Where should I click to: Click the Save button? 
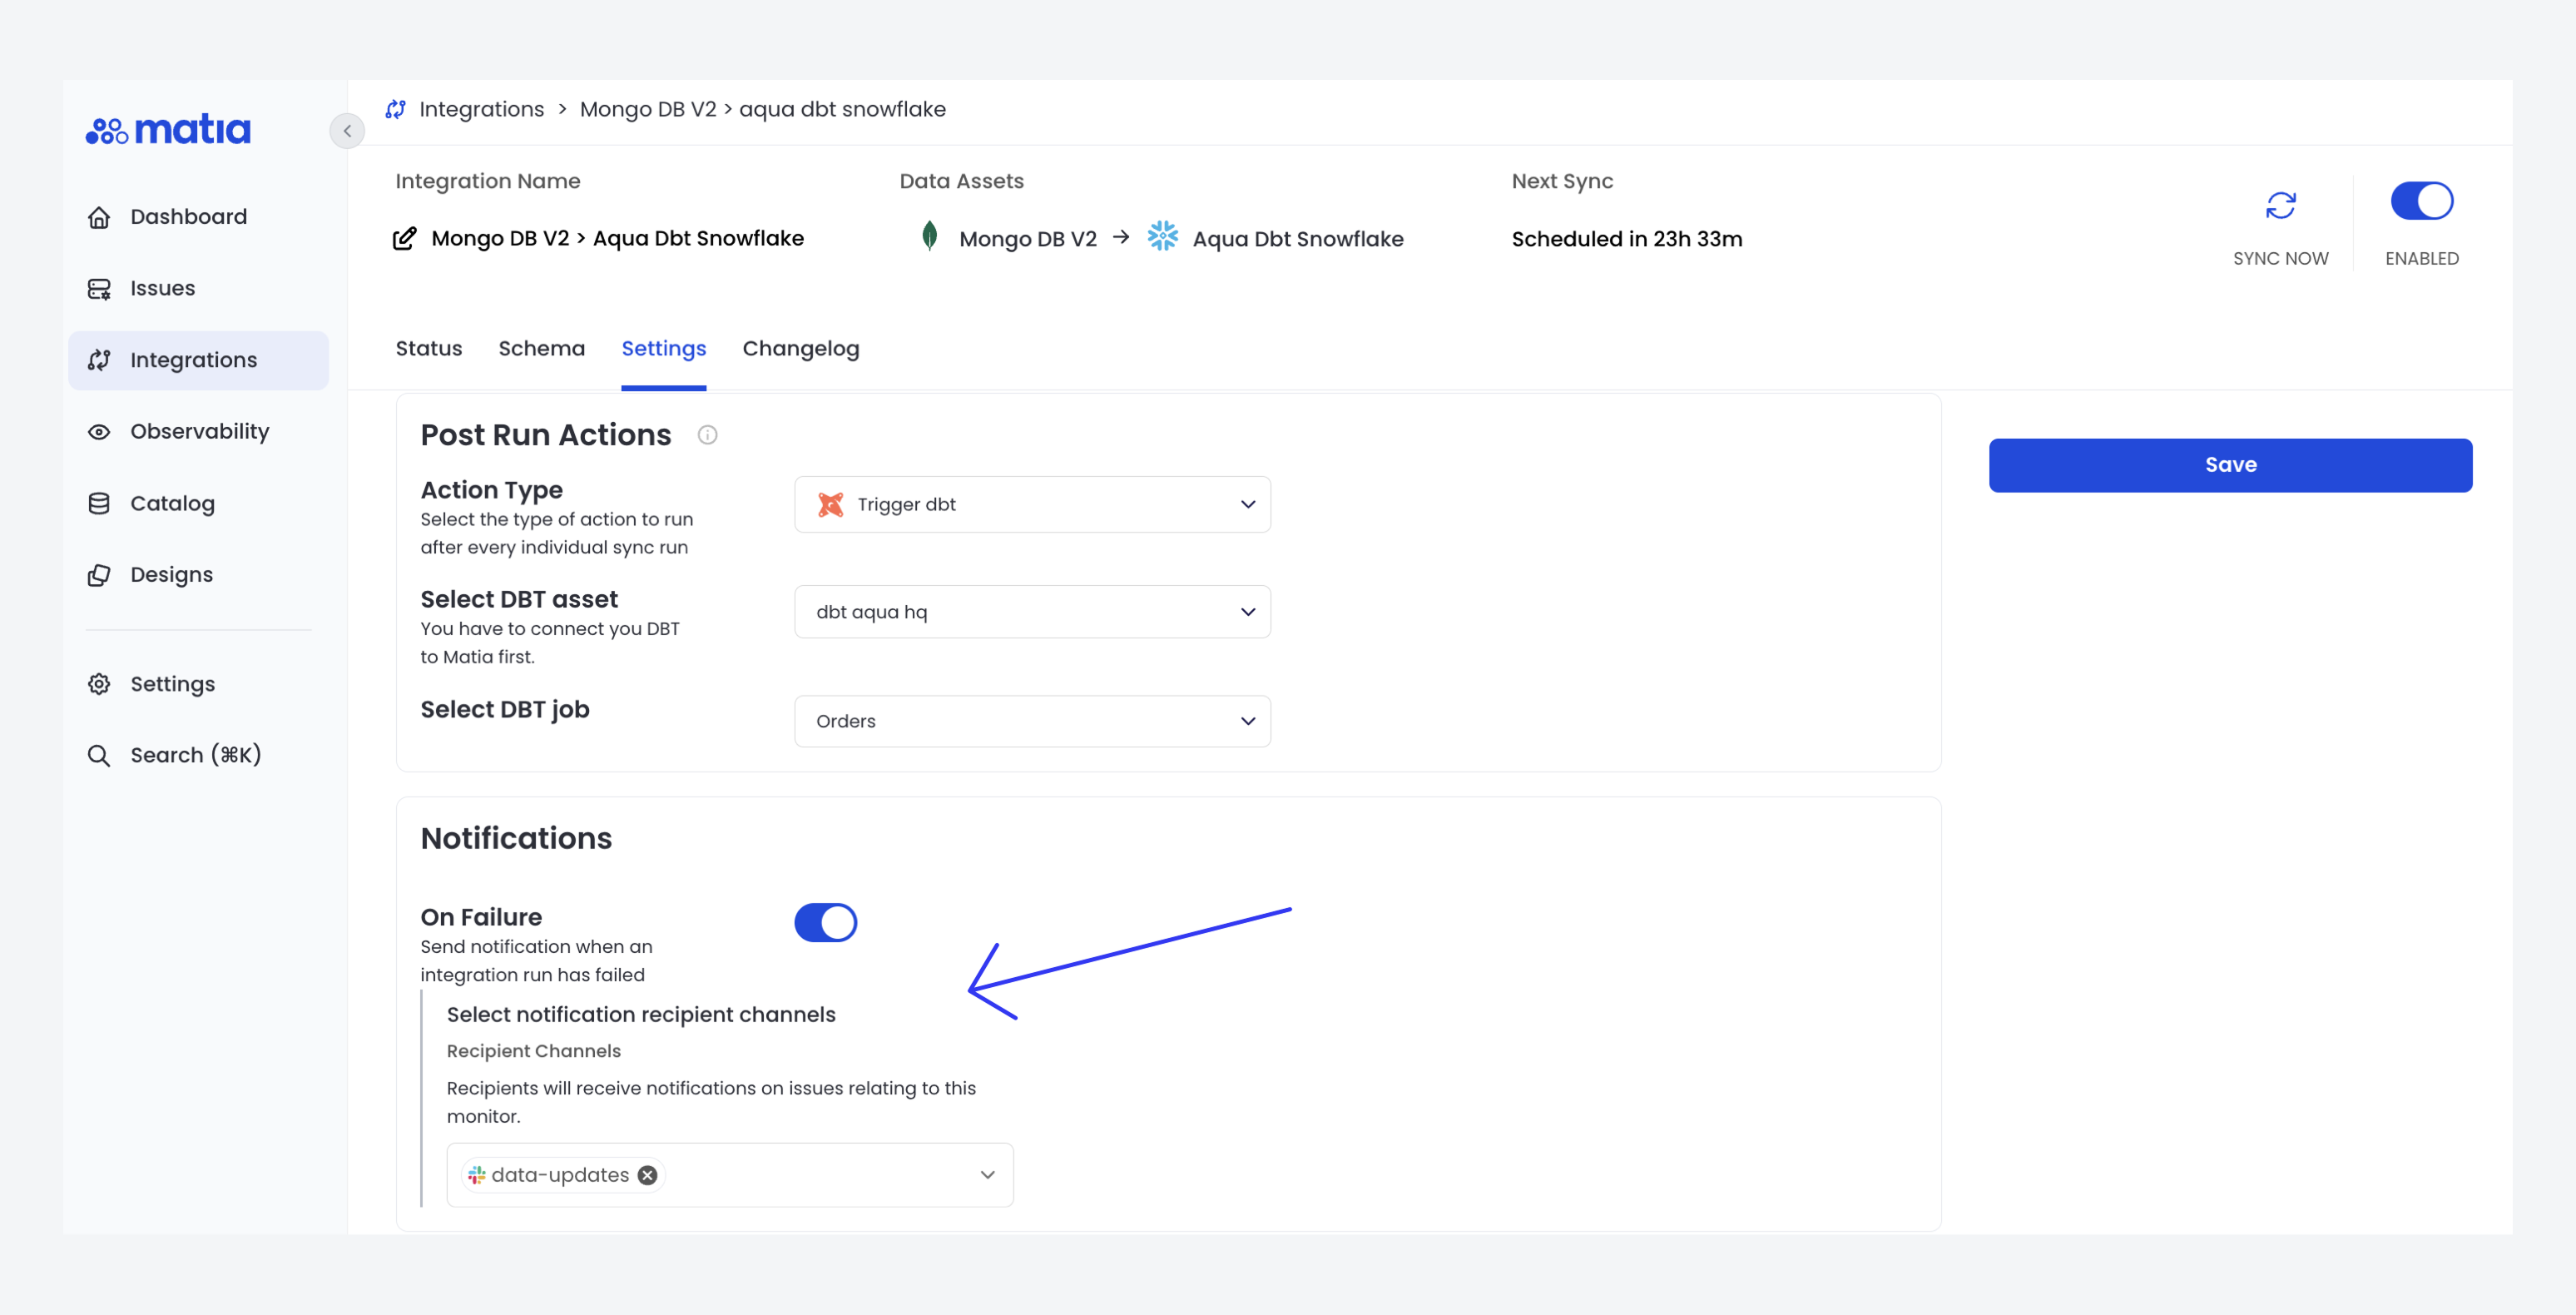pyautogui.click(x=2230, y=464)
